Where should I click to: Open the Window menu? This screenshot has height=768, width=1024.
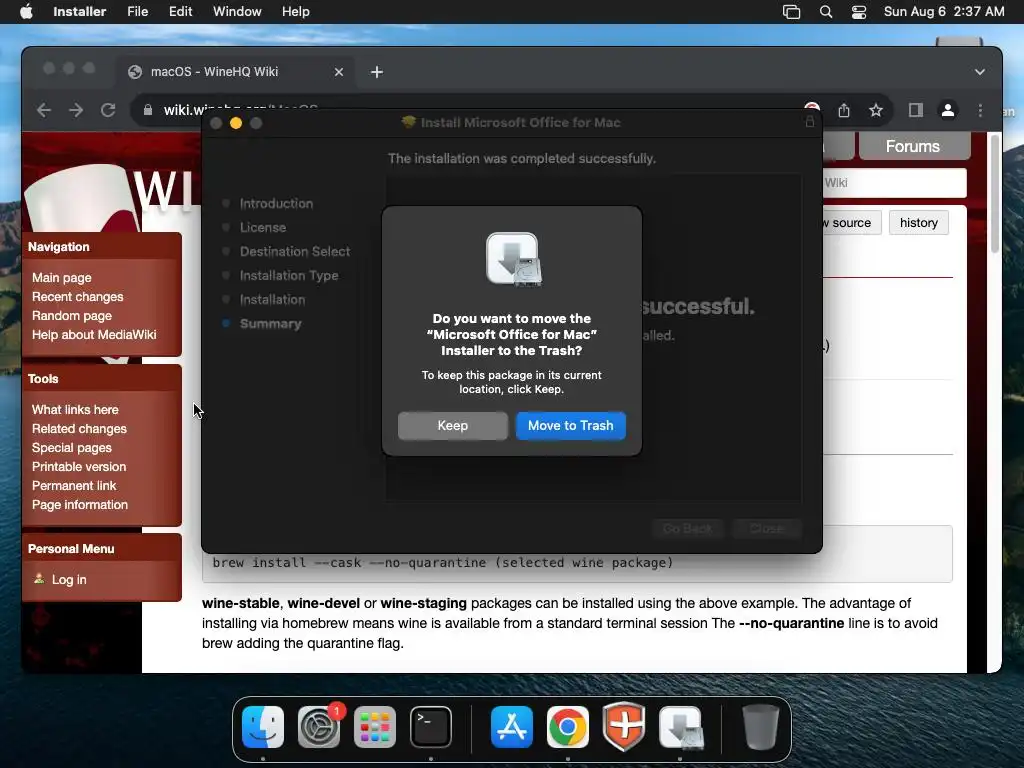[x=237, y=12]
